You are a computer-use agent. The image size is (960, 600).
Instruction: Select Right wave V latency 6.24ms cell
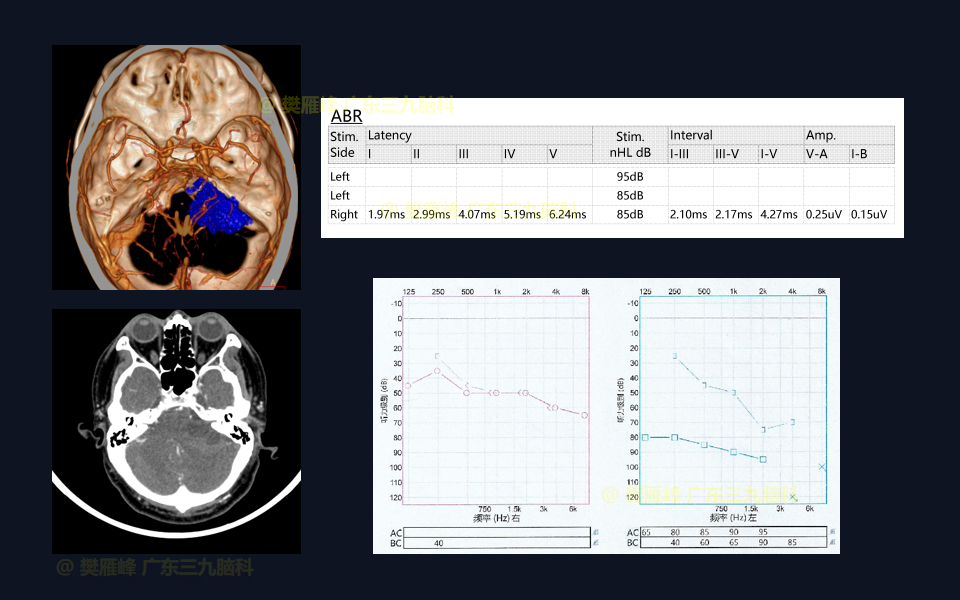568,214
